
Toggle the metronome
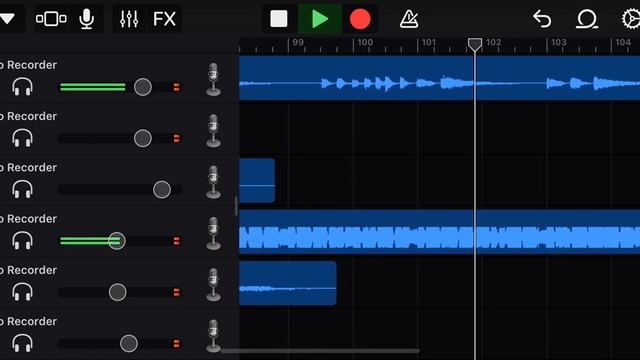(x=409, y=19)
